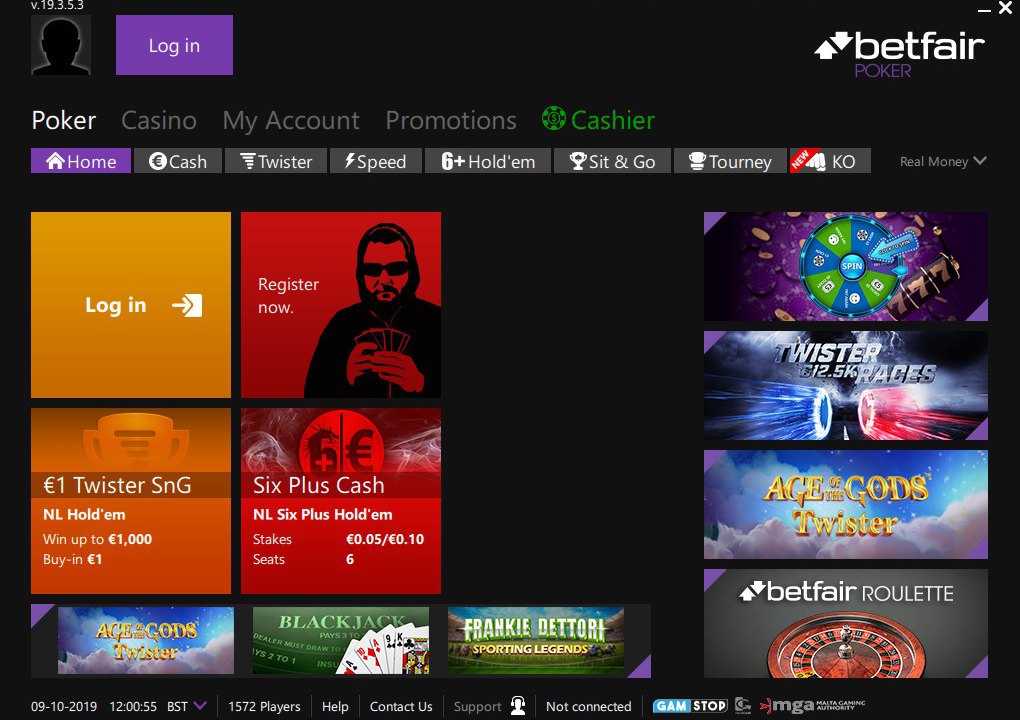
Task: Open the Poker main tab
Action: (x=64, y=120)
